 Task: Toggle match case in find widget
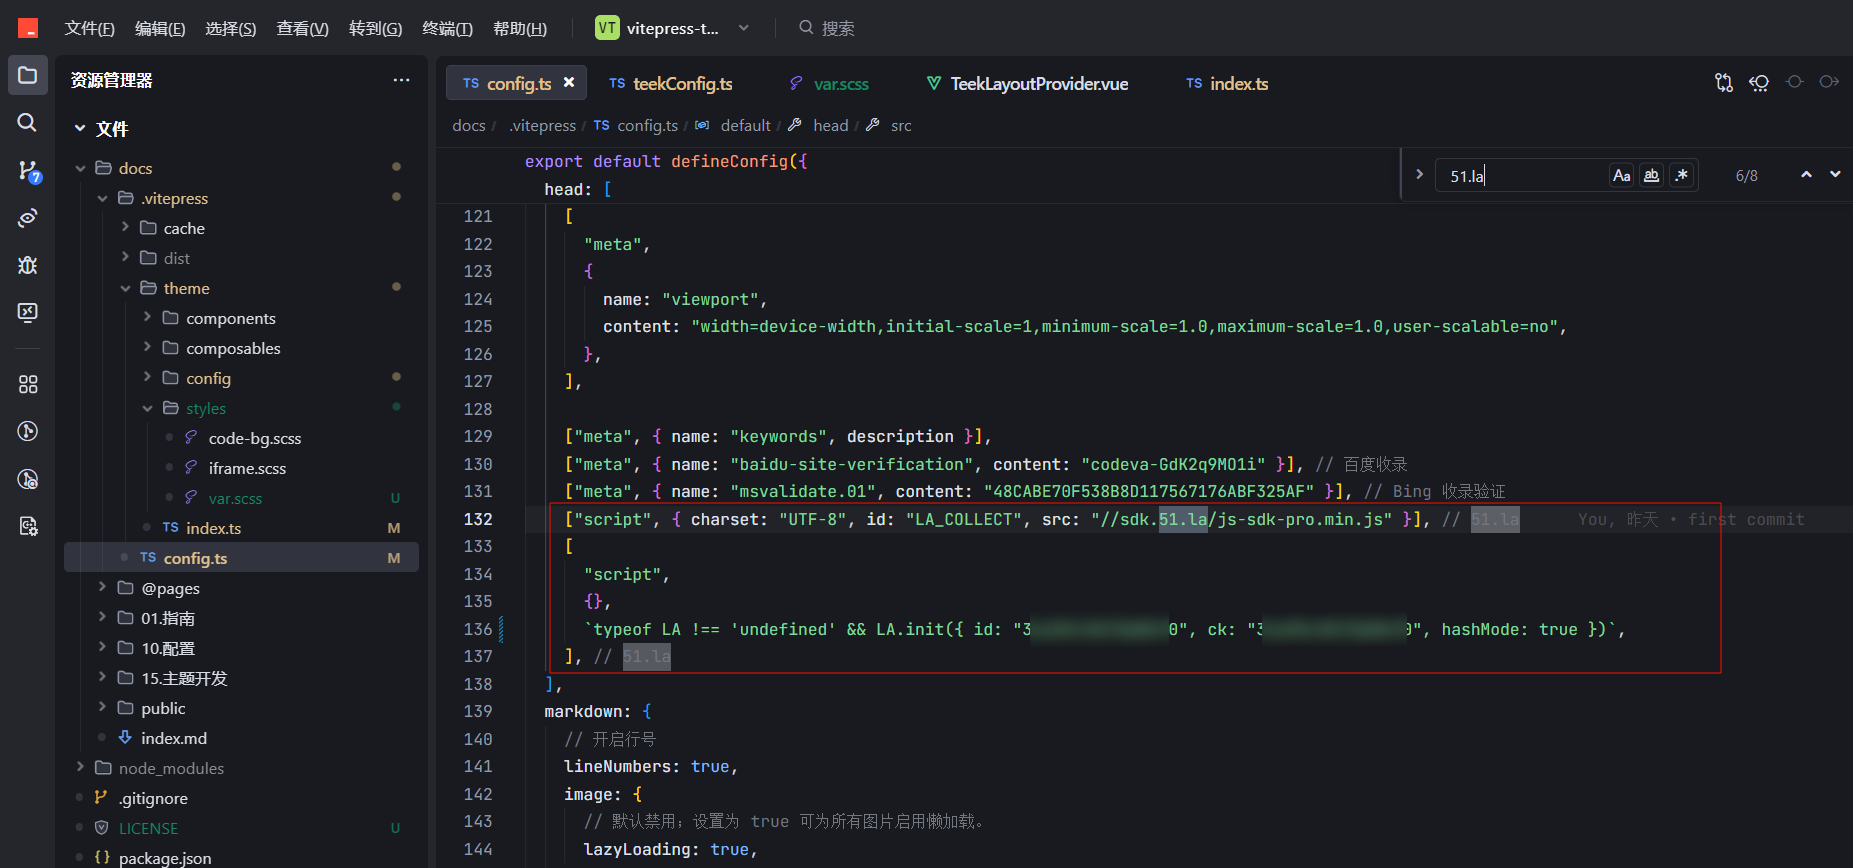tap(1621, 176)
